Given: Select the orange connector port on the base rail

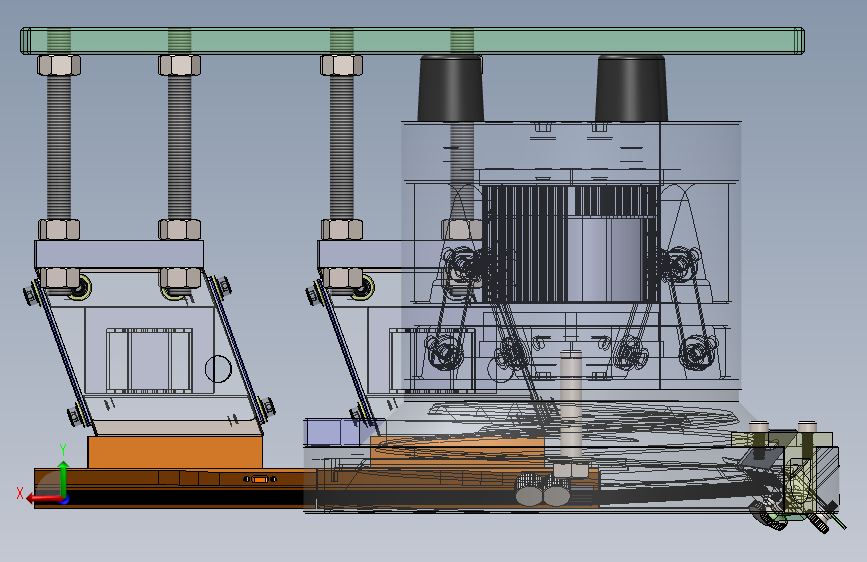Looking at the screenshot, I should pos(260,479).
